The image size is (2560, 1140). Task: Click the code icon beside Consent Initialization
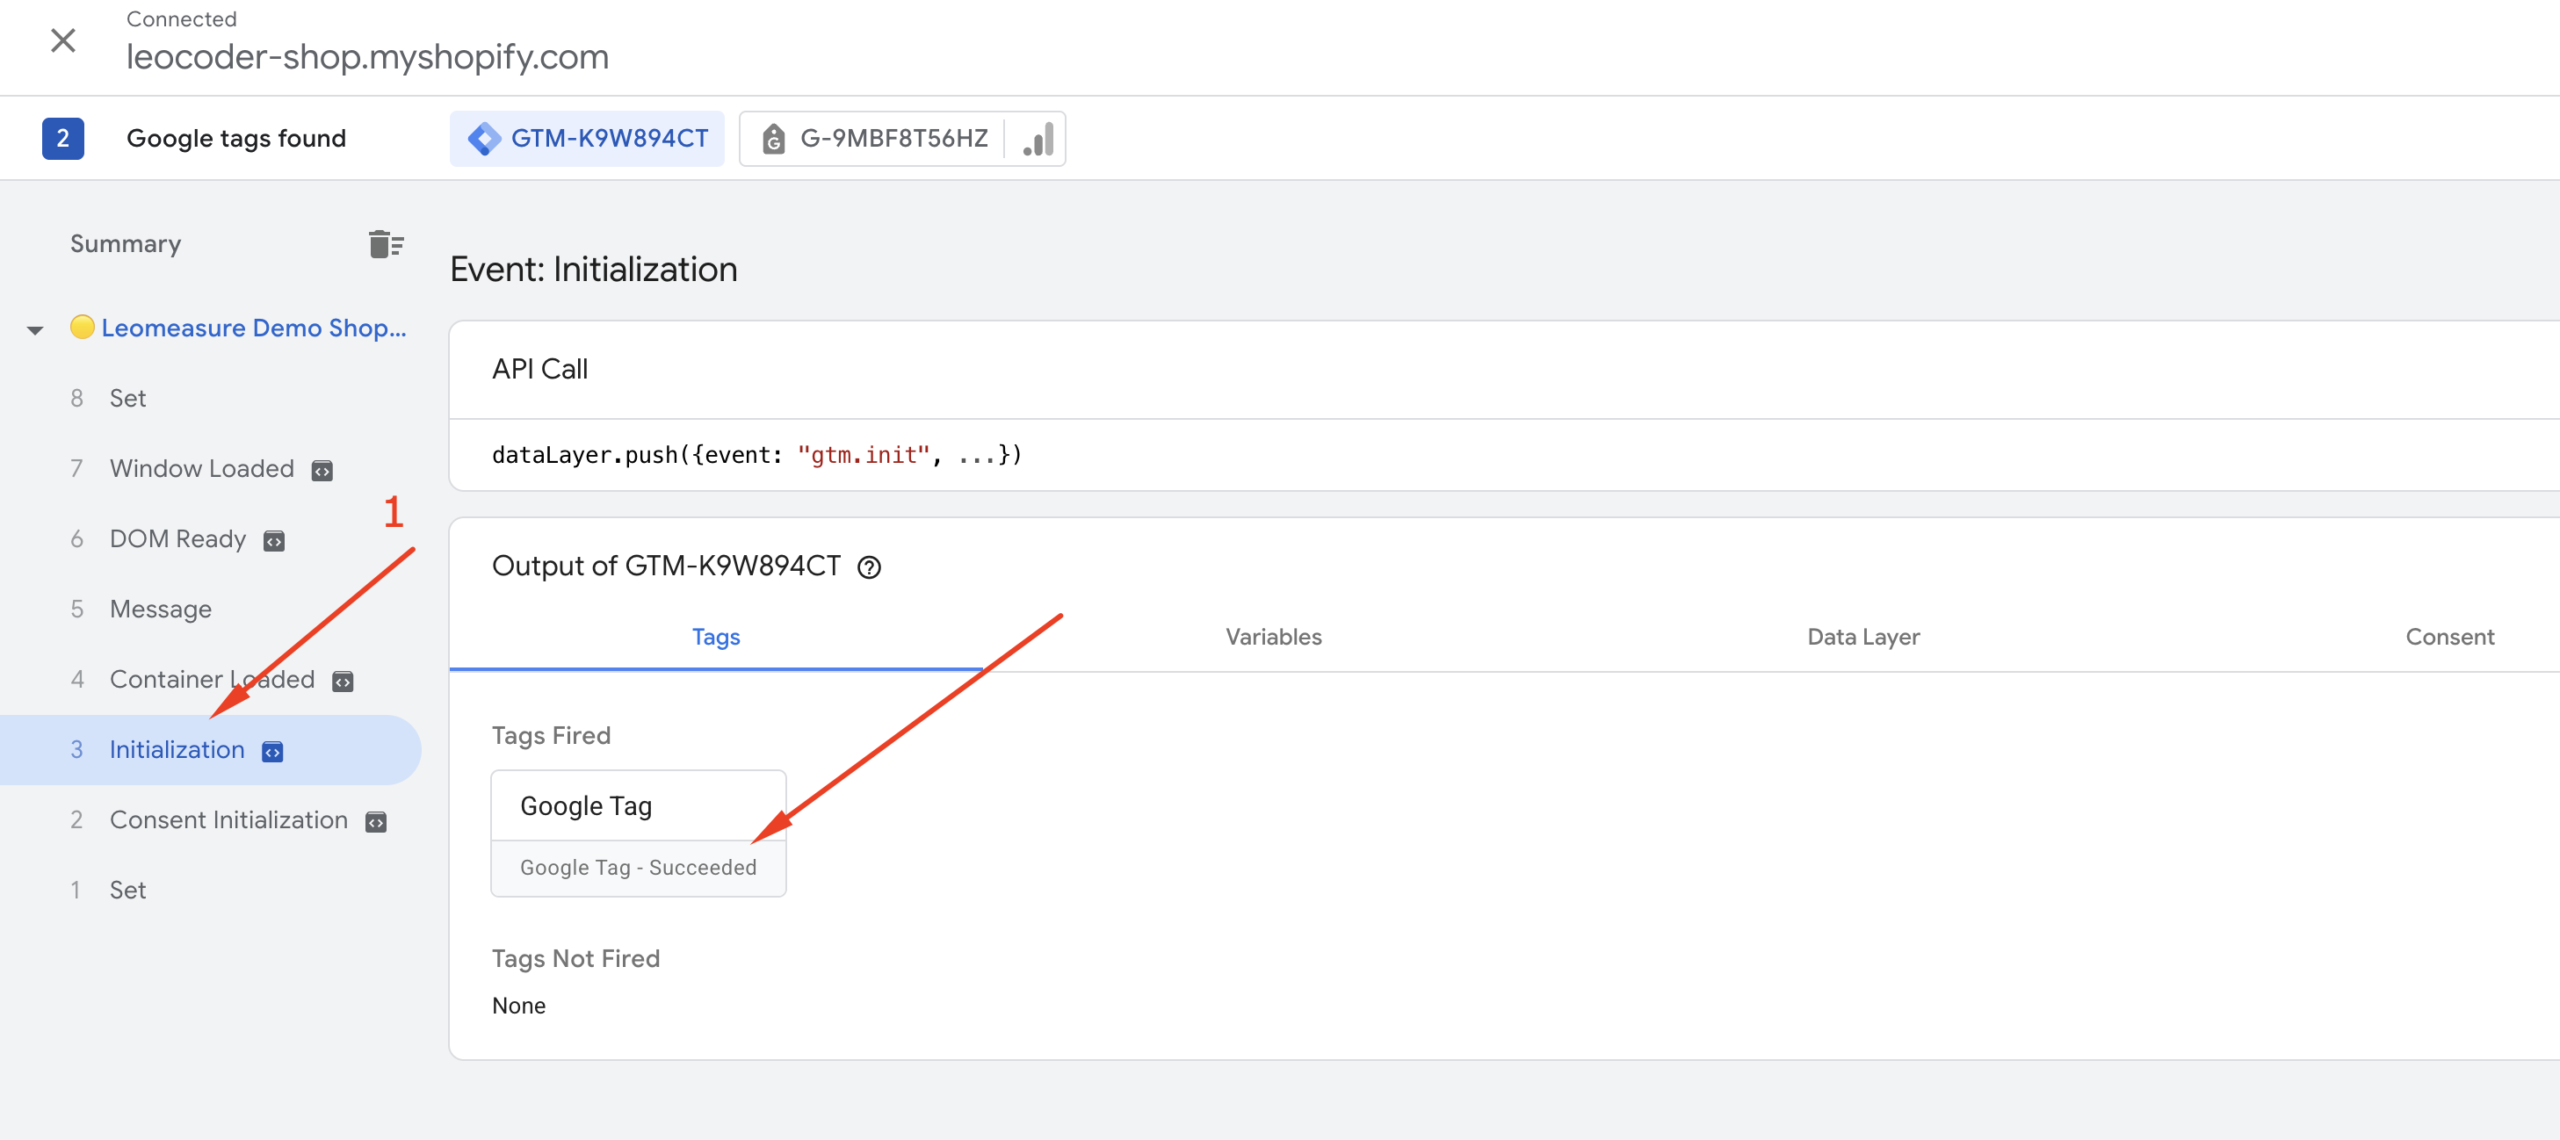click(376, 822)
